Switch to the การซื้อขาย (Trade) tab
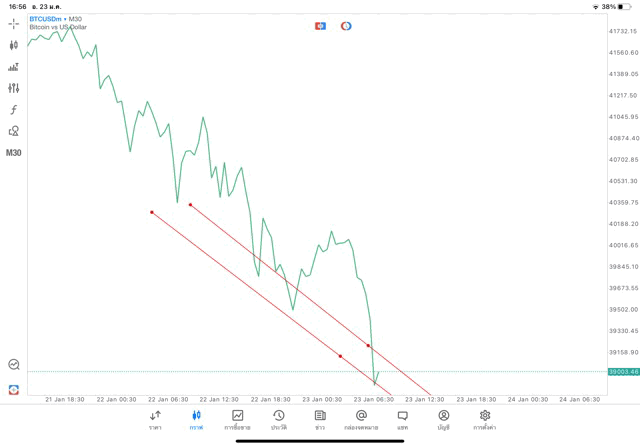 pyautogui.click(x=237, y=420)
